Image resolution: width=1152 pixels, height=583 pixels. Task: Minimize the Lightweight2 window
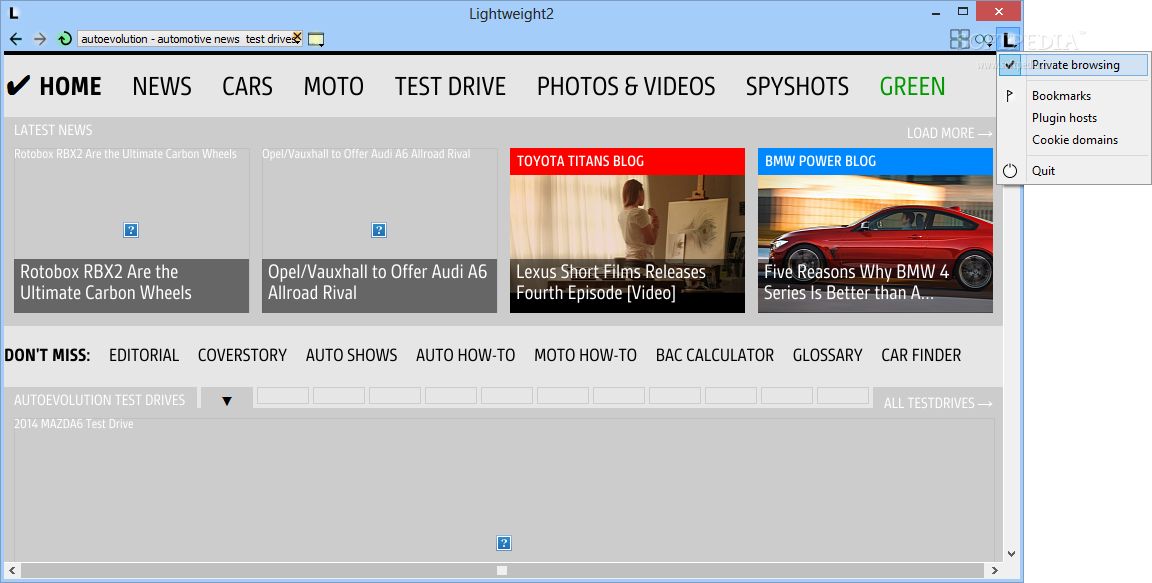936,12
